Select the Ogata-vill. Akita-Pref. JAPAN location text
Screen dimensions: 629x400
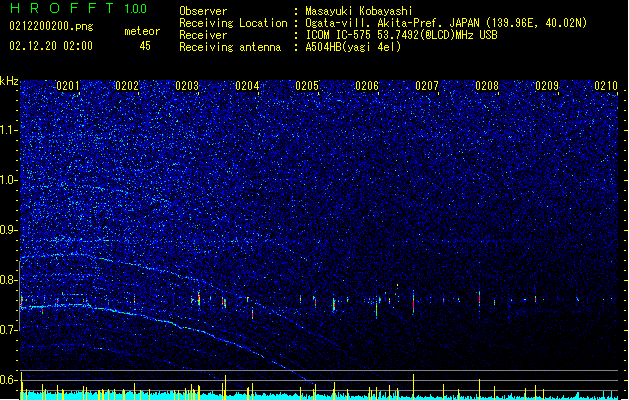tap(446, 23)
